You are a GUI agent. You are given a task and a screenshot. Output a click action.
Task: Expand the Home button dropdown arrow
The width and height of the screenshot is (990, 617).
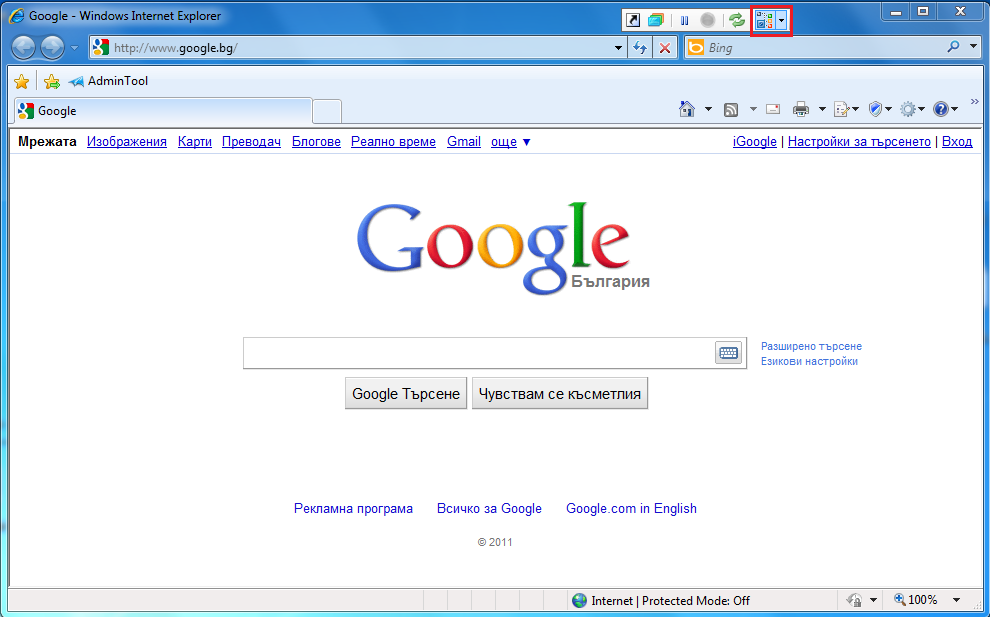click(x=708, y=110)
